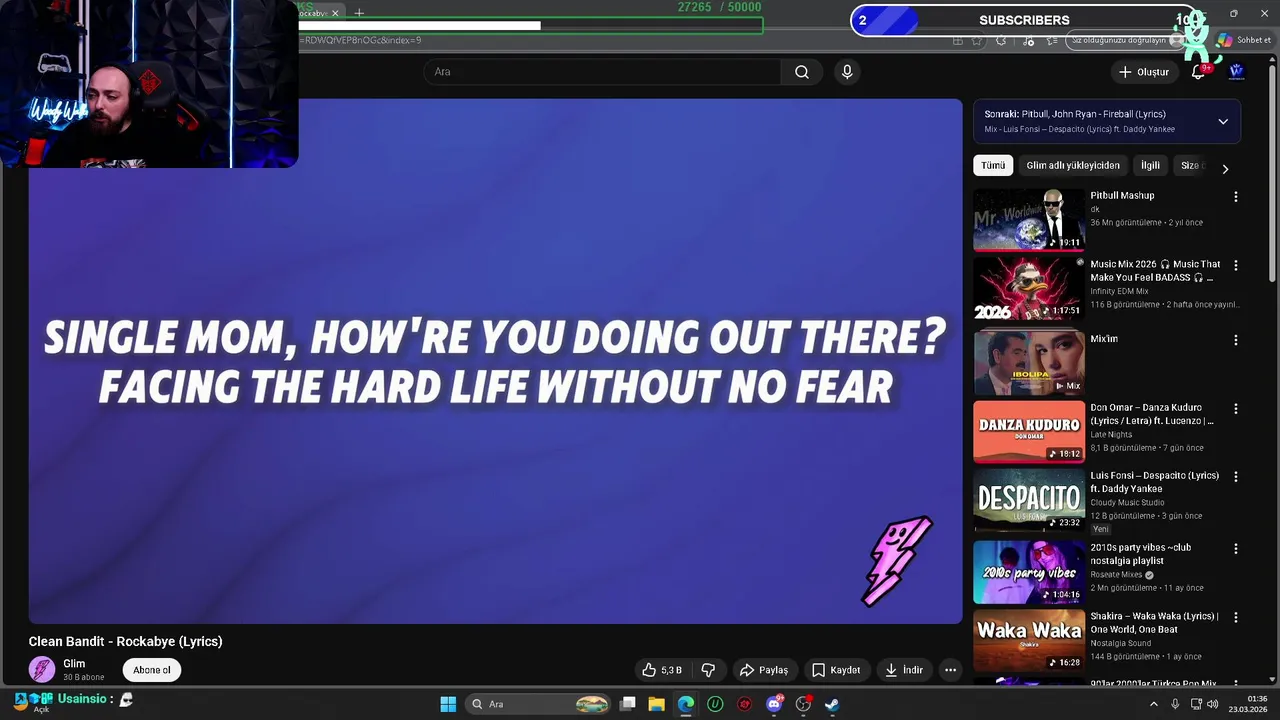Open system volume speaker icon
Screen dimensions: 1280x720
point(1213,704)
